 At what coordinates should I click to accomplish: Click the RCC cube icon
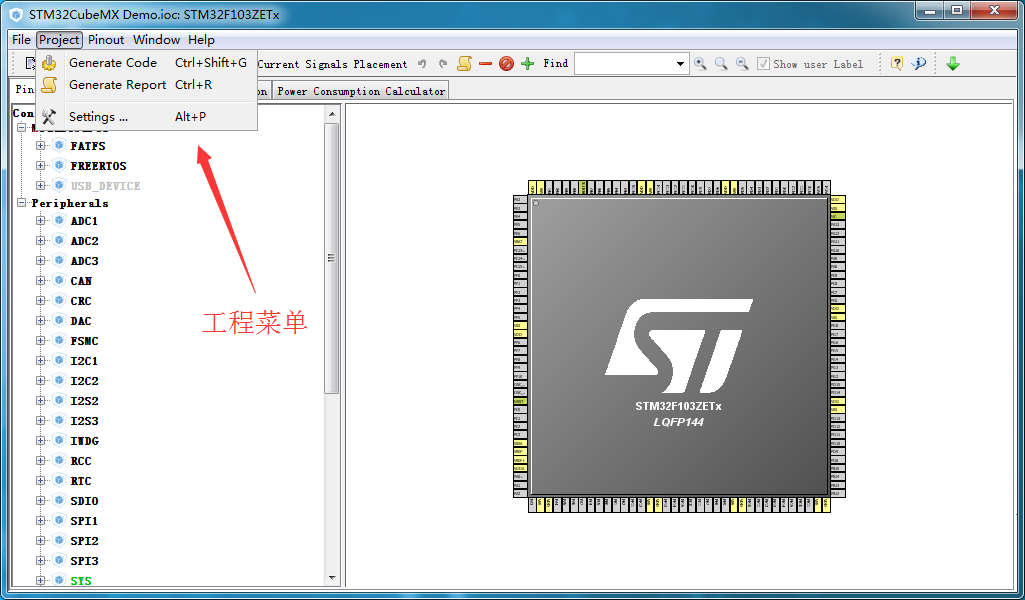[59, 460]
